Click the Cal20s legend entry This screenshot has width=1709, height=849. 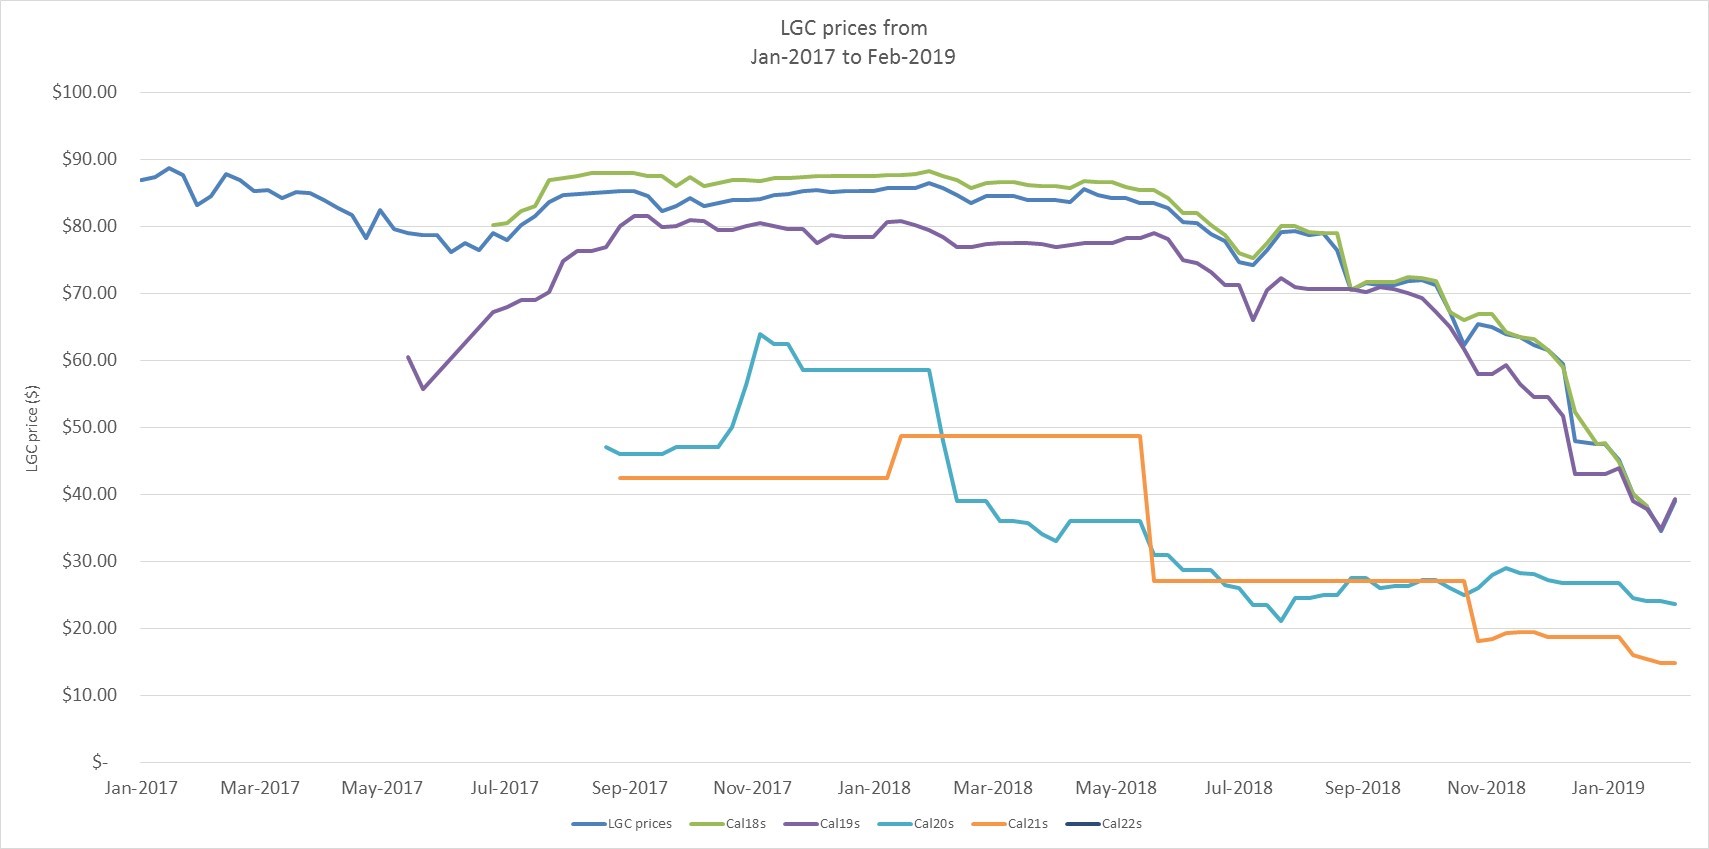point(916,824)
